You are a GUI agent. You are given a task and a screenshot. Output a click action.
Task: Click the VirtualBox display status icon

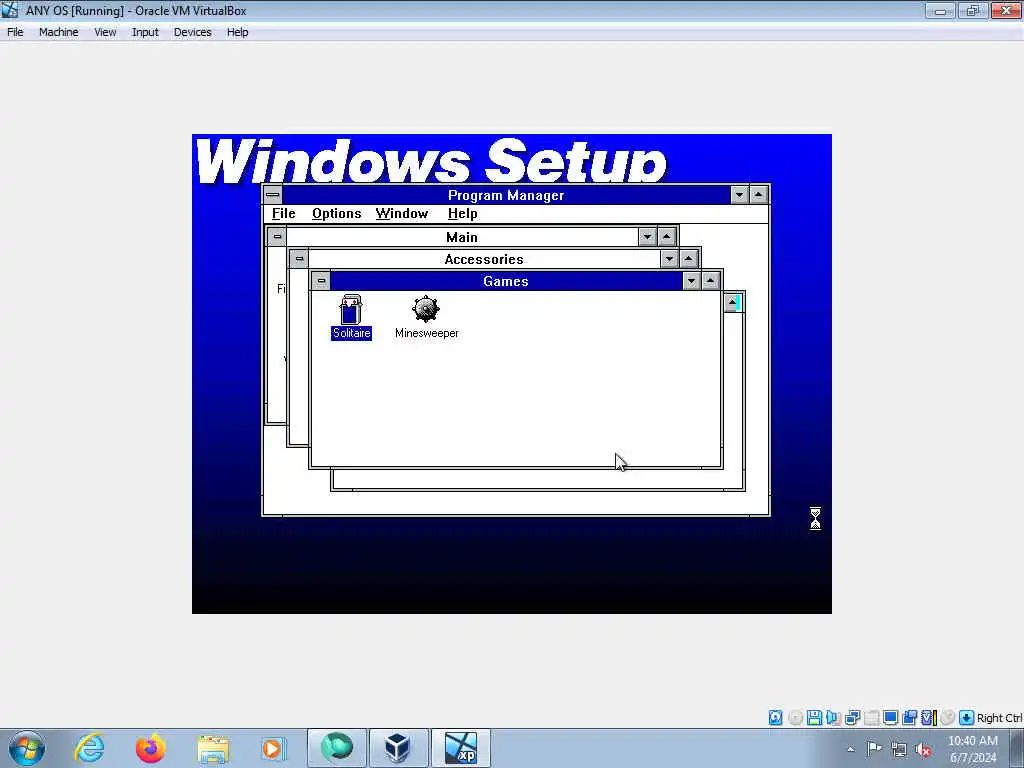(890, 718)
